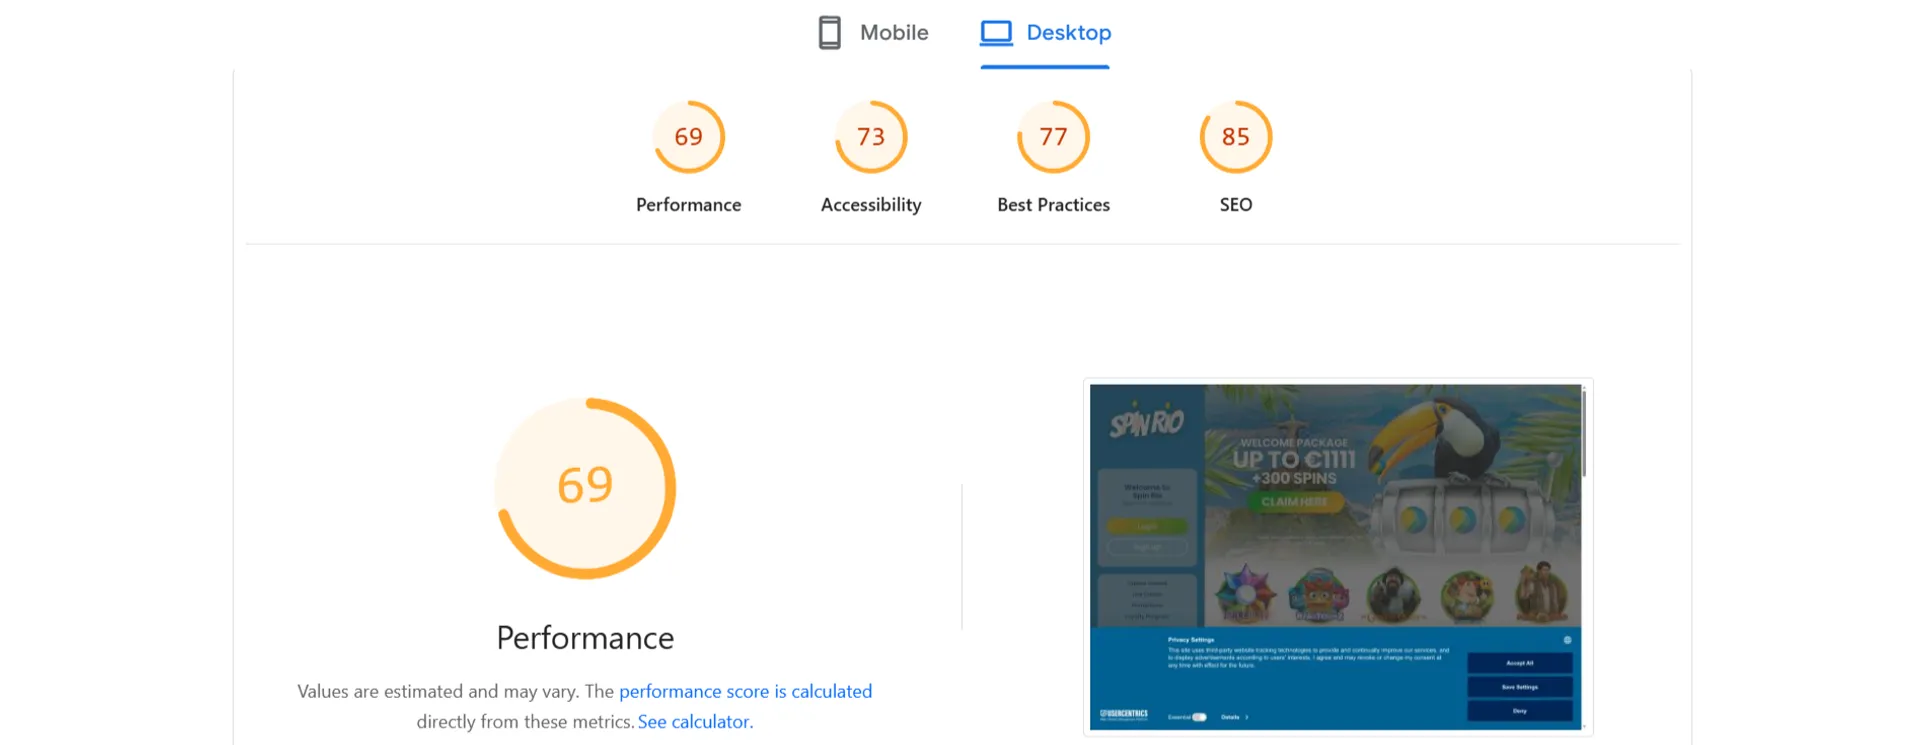Jump to Performance score gauge 69
The height and width of the screenshot is (745, 1920).
pyautogui.click(x=689, y=137)
